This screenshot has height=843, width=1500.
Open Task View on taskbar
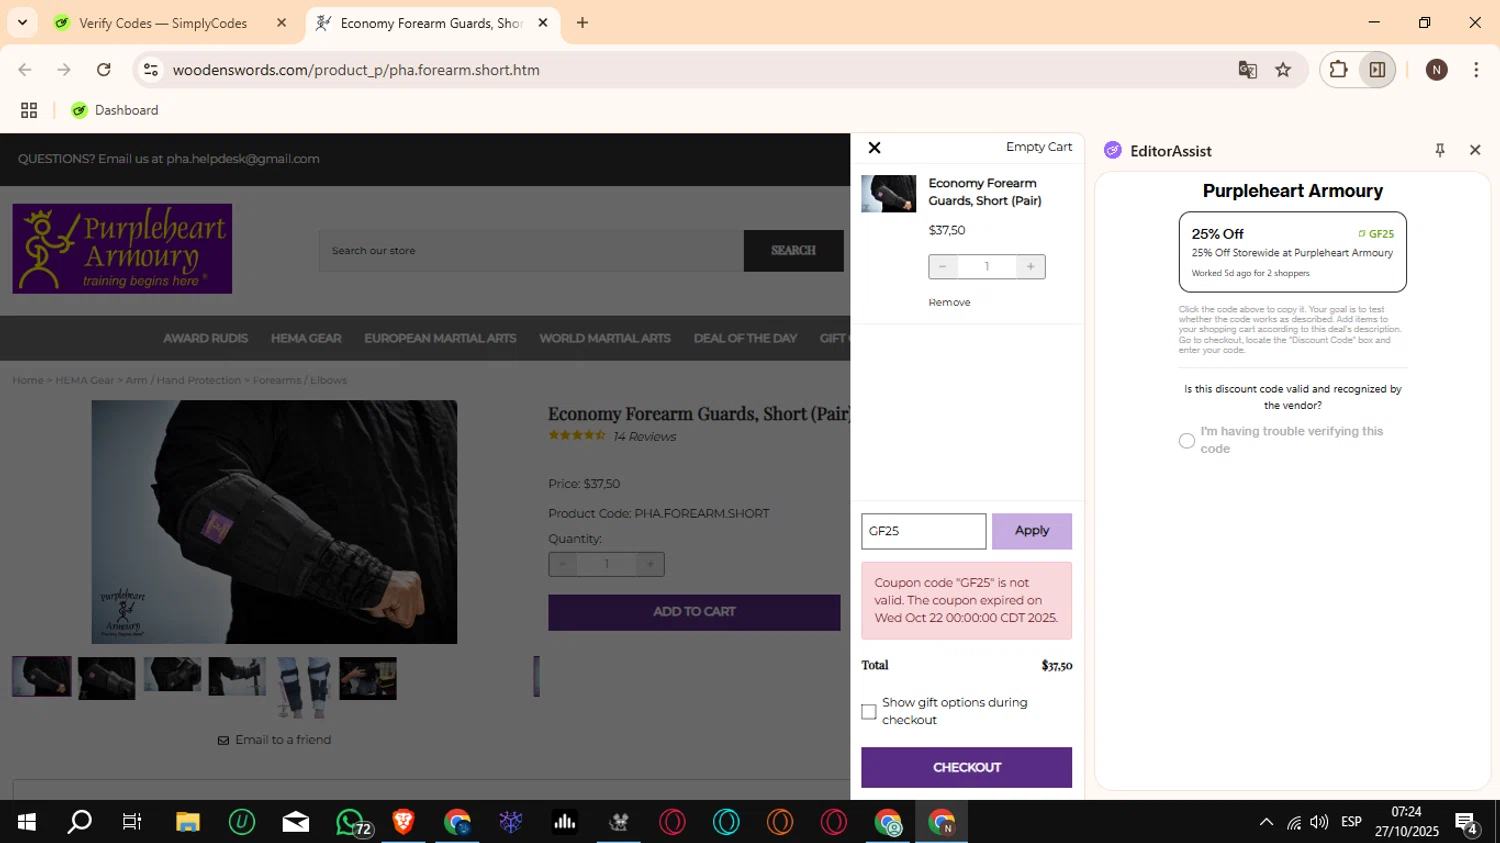point(132,822)
